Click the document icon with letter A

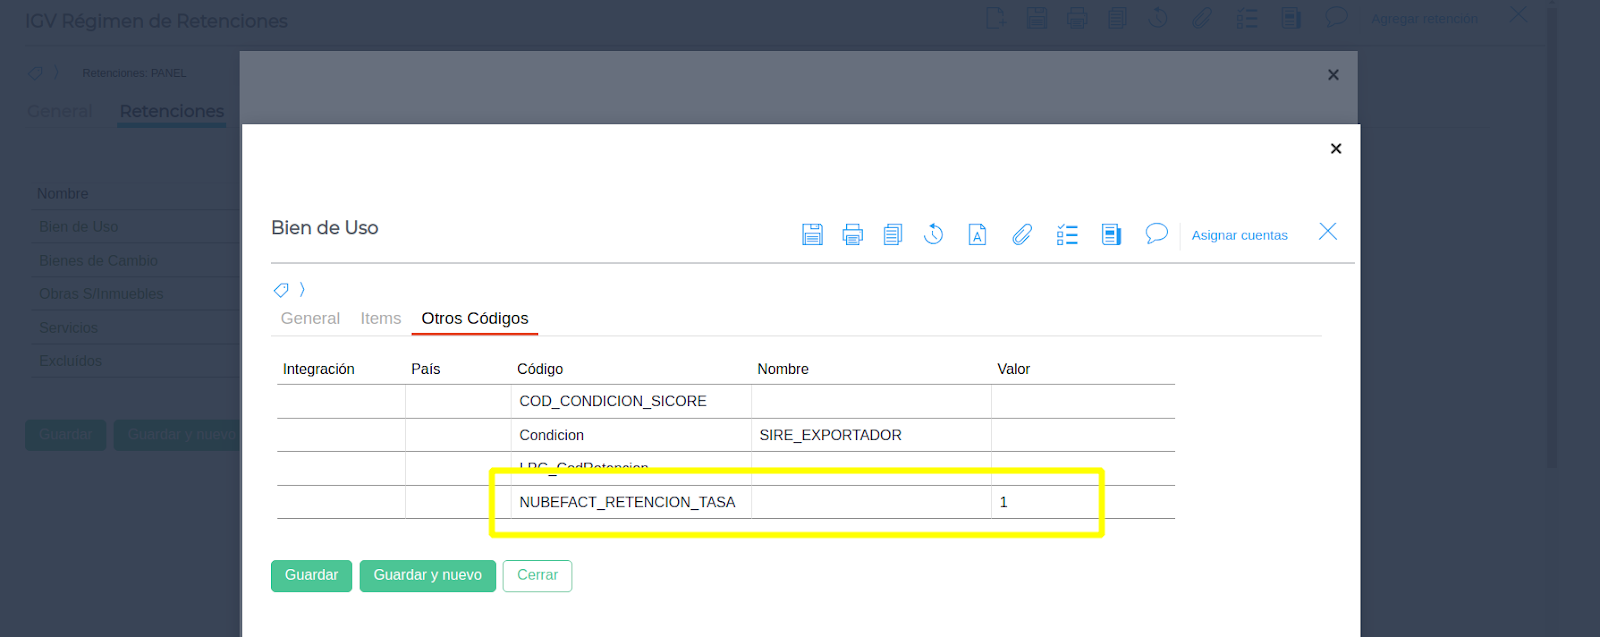tap(977, 234)
